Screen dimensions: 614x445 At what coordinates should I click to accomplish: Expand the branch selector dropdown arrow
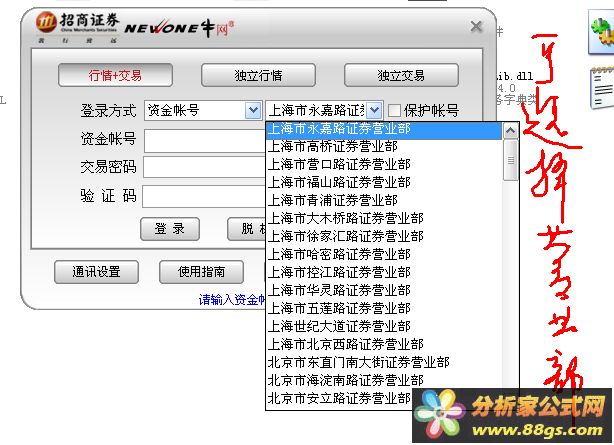pyautogui.click(x=374, y=110)
